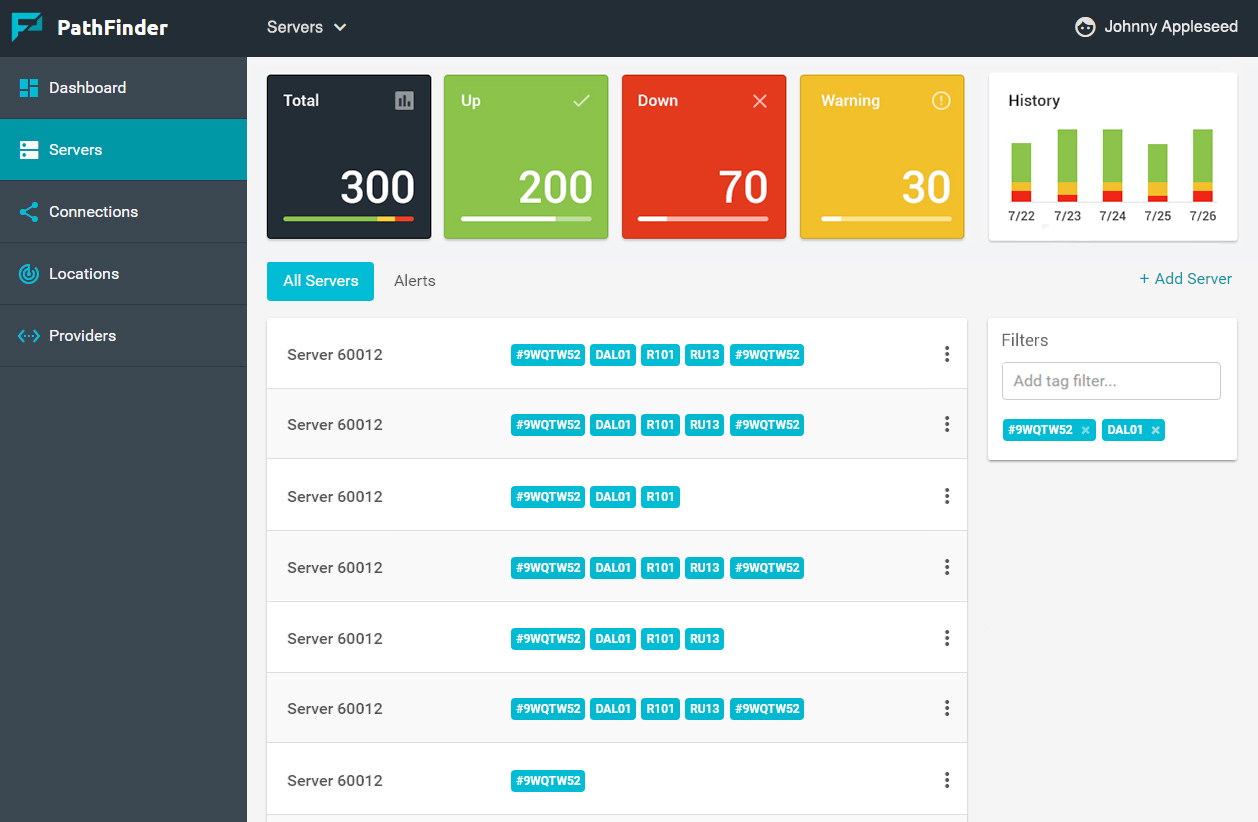This screenshot has height=822, width=1258.
Task: Remove the #9WQTW52 filter tag
Action: (x=1085, y=430)
